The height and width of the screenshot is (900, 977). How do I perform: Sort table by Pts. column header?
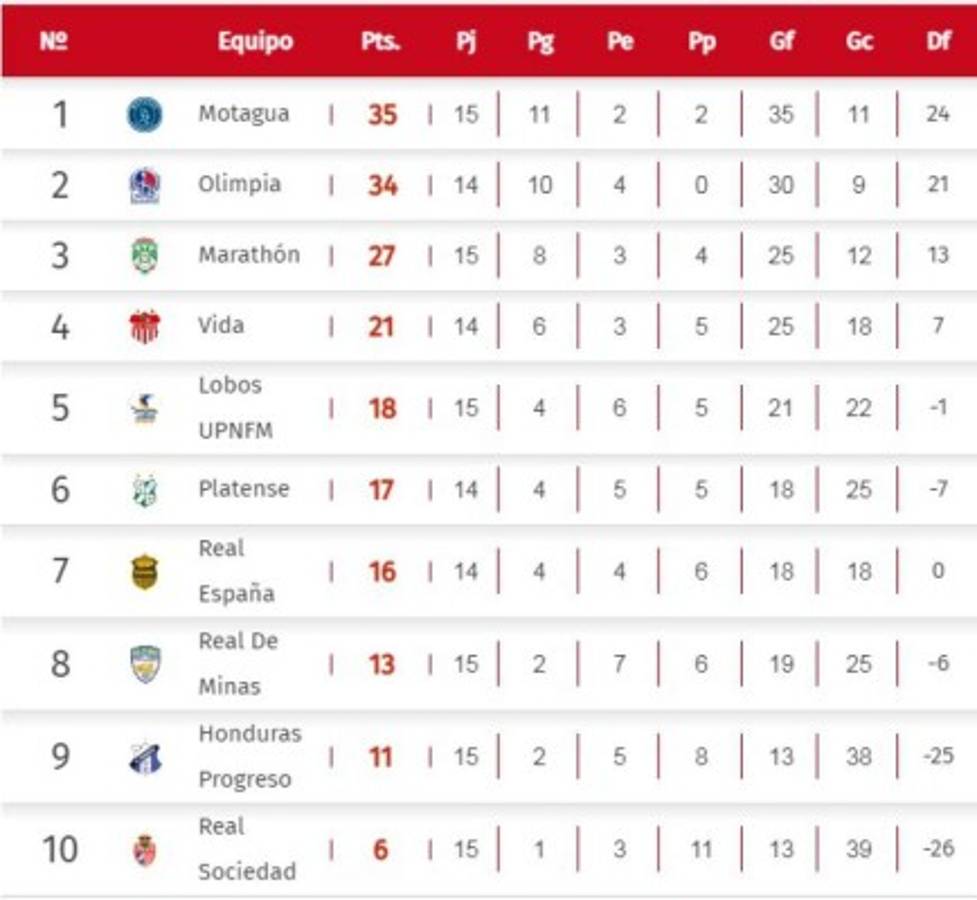[x=381, y=42]
